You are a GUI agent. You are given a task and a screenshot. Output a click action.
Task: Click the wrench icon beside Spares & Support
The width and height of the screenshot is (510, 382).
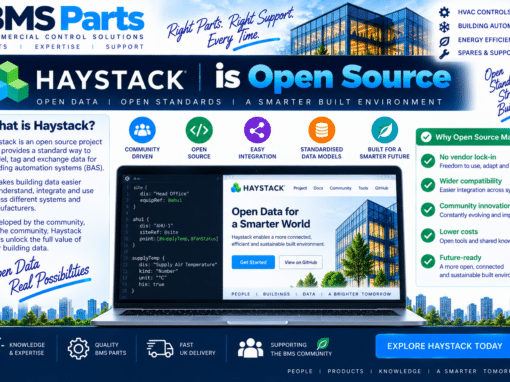pos(444,53)
